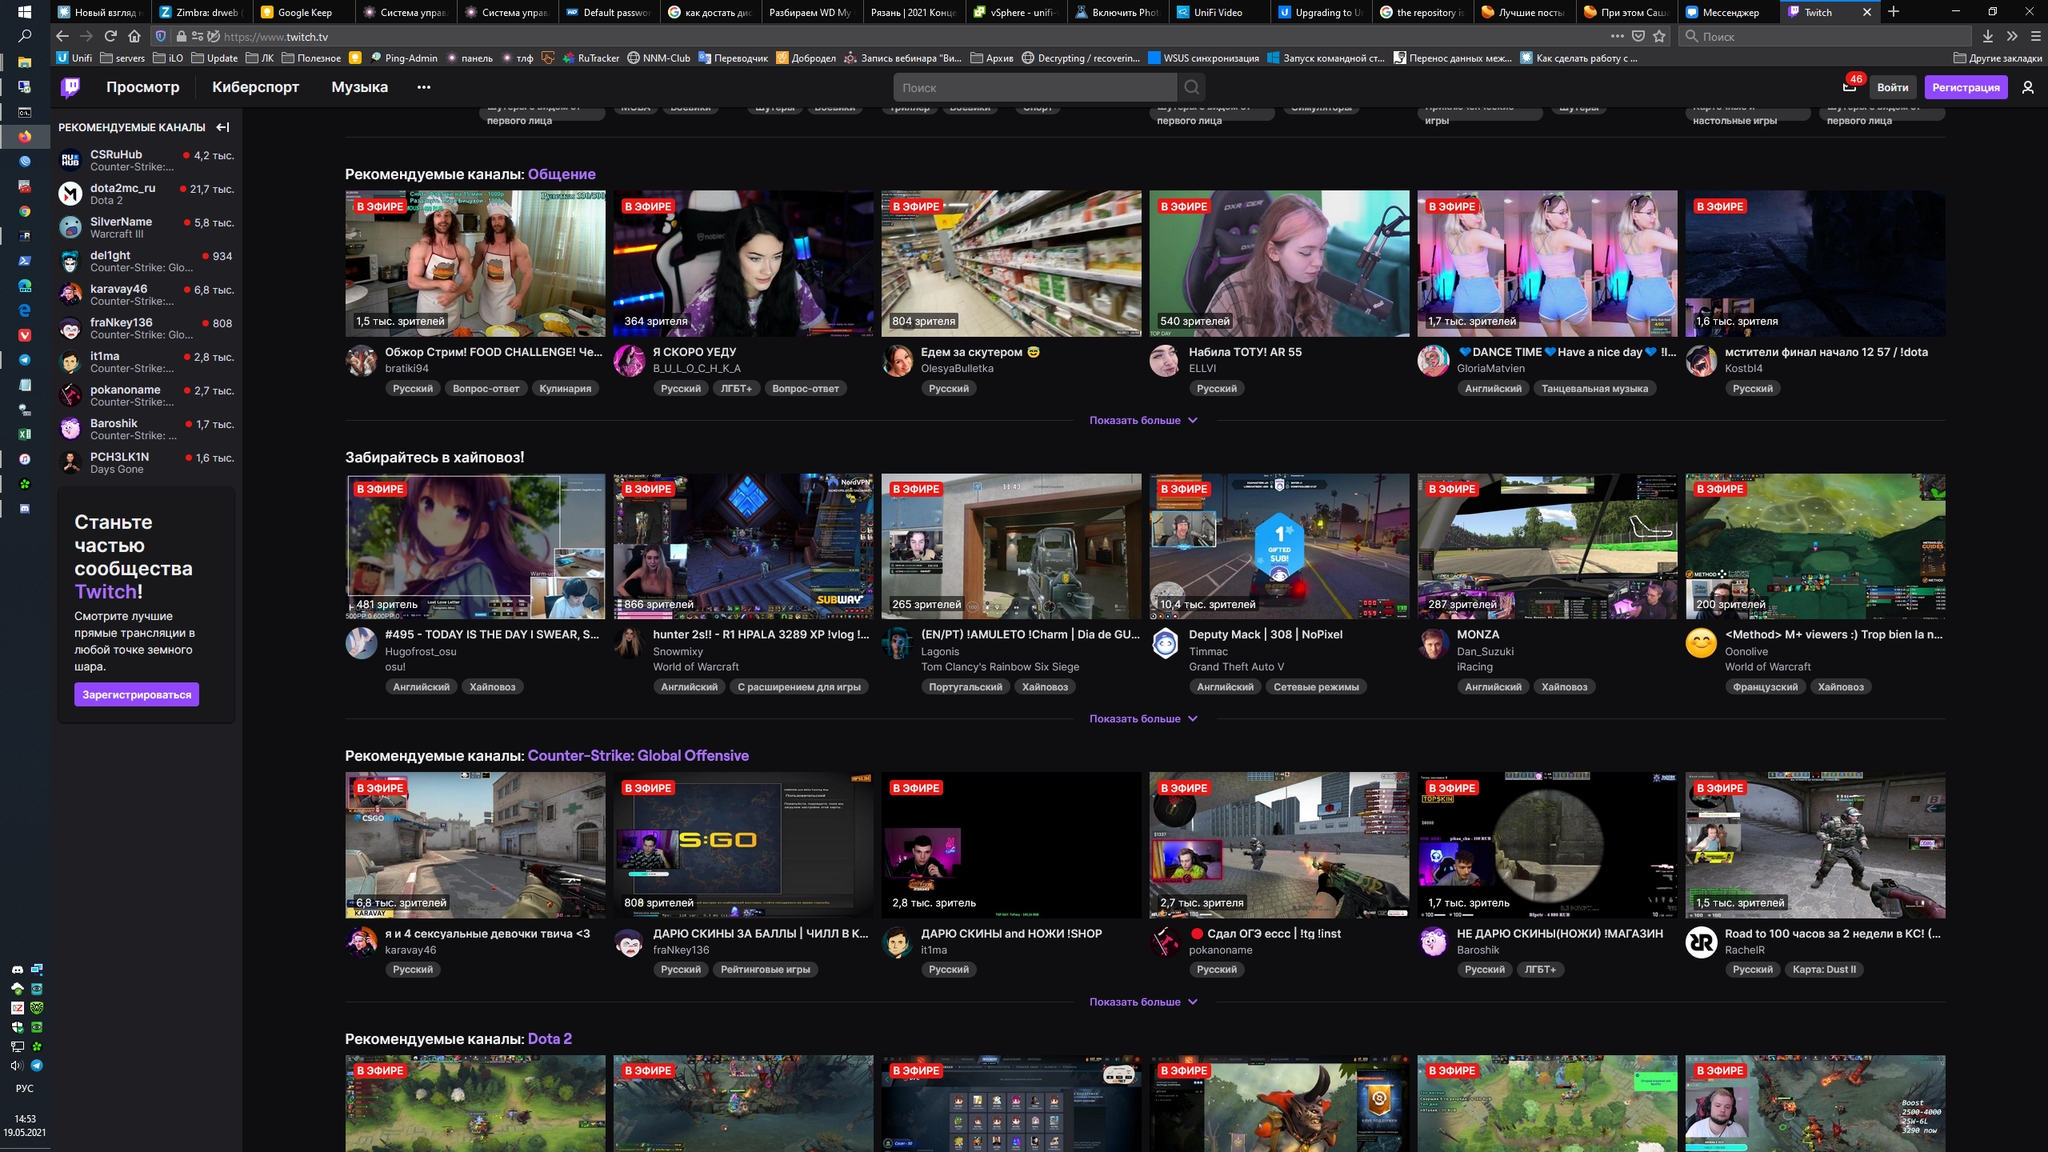Open MONZA iRacing stream thumbnail

tap(1547, 546)
